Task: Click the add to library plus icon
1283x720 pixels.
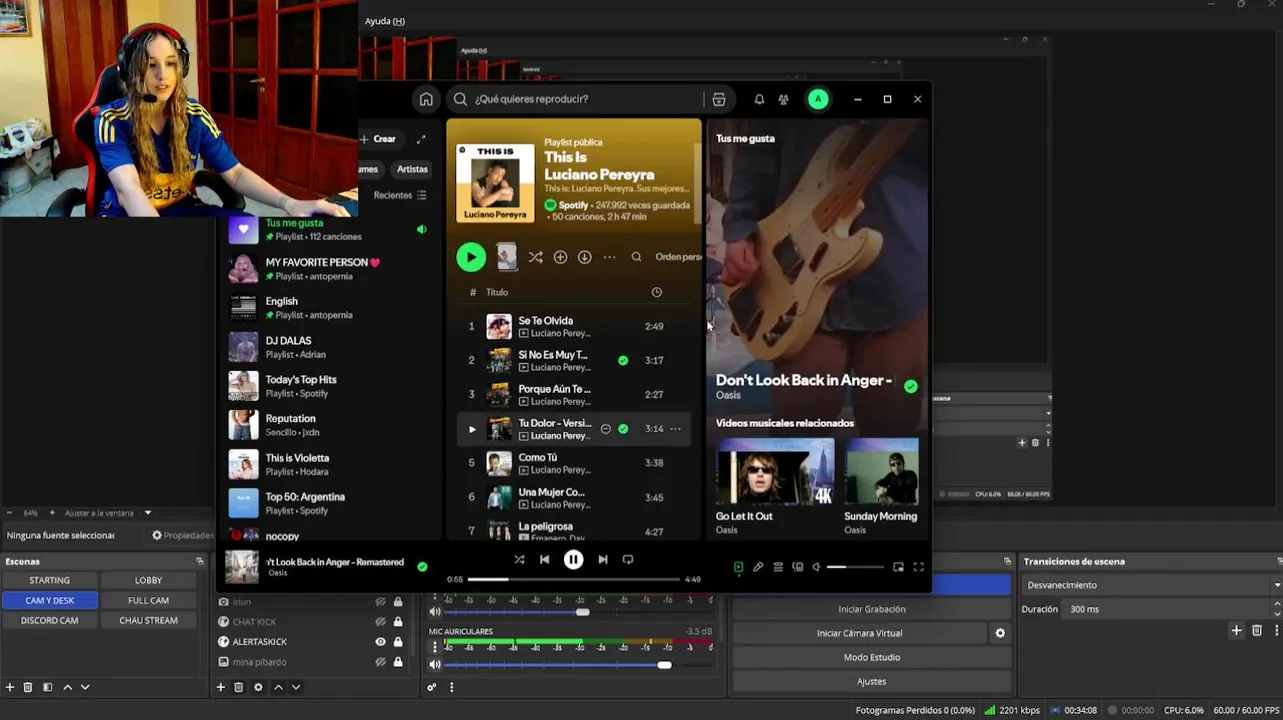Action: point(560,257)
